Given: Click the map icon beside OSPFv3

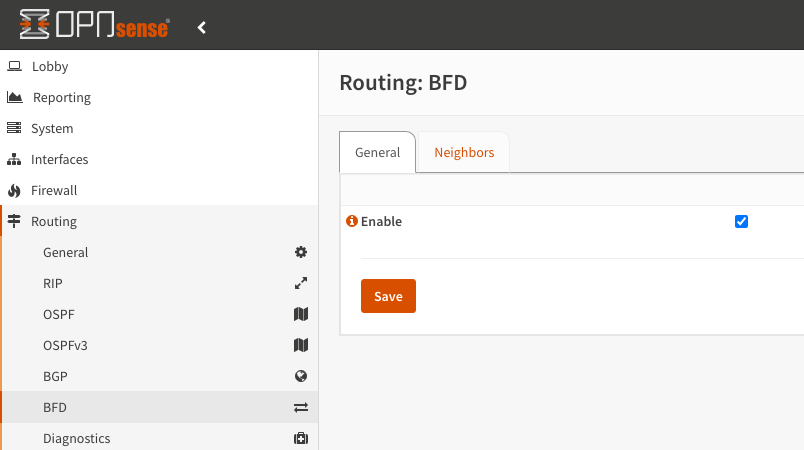Looking at the screenshot, I should [300, 346].
